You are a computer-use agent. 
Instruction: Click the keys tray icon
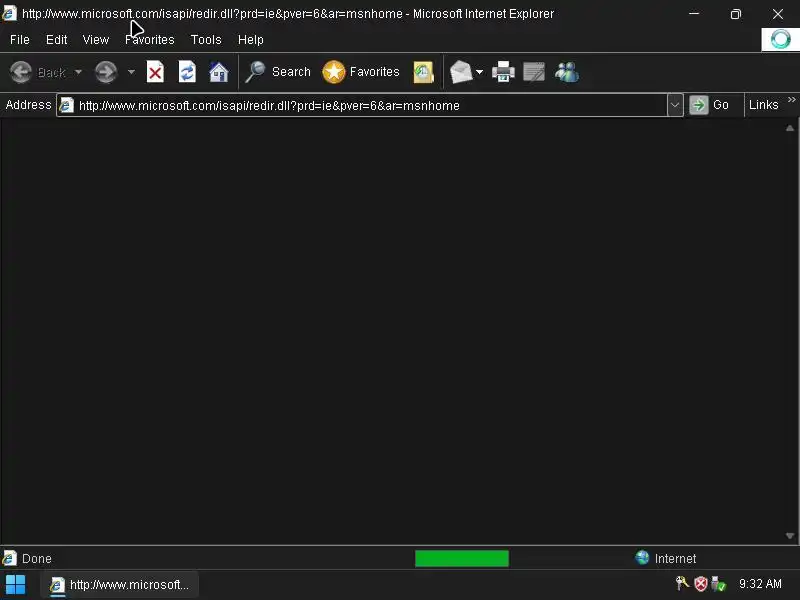click(682, 584)
